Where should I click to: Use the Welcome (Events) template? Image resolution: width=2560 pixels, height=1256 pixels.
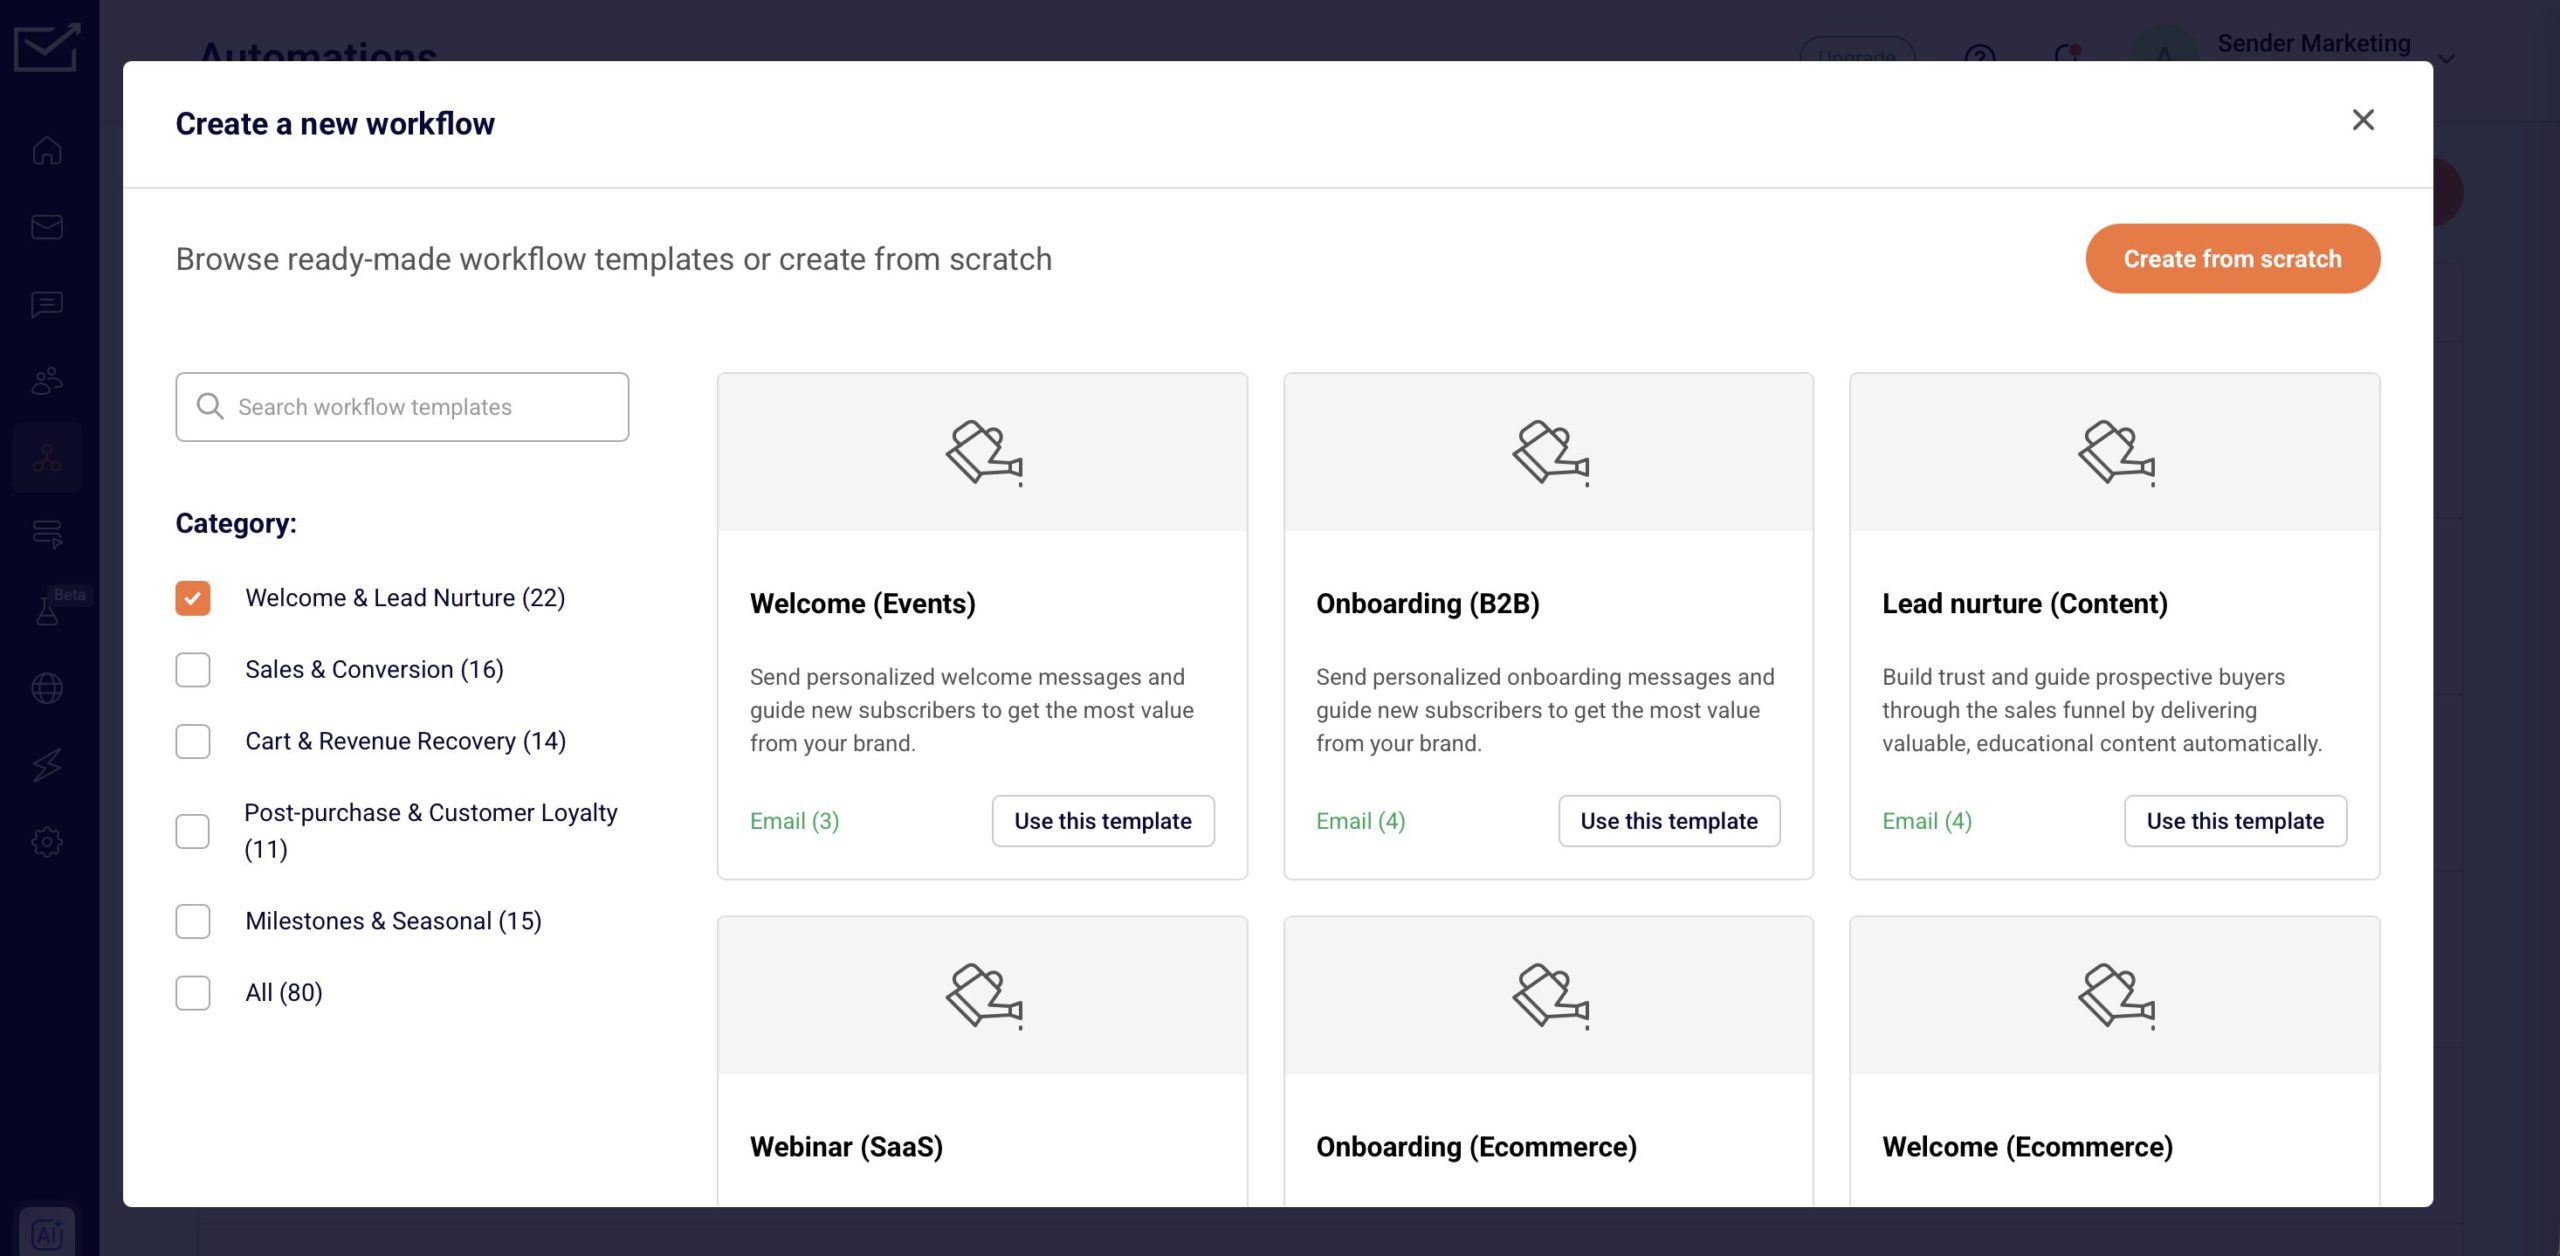pos(1103,821)
